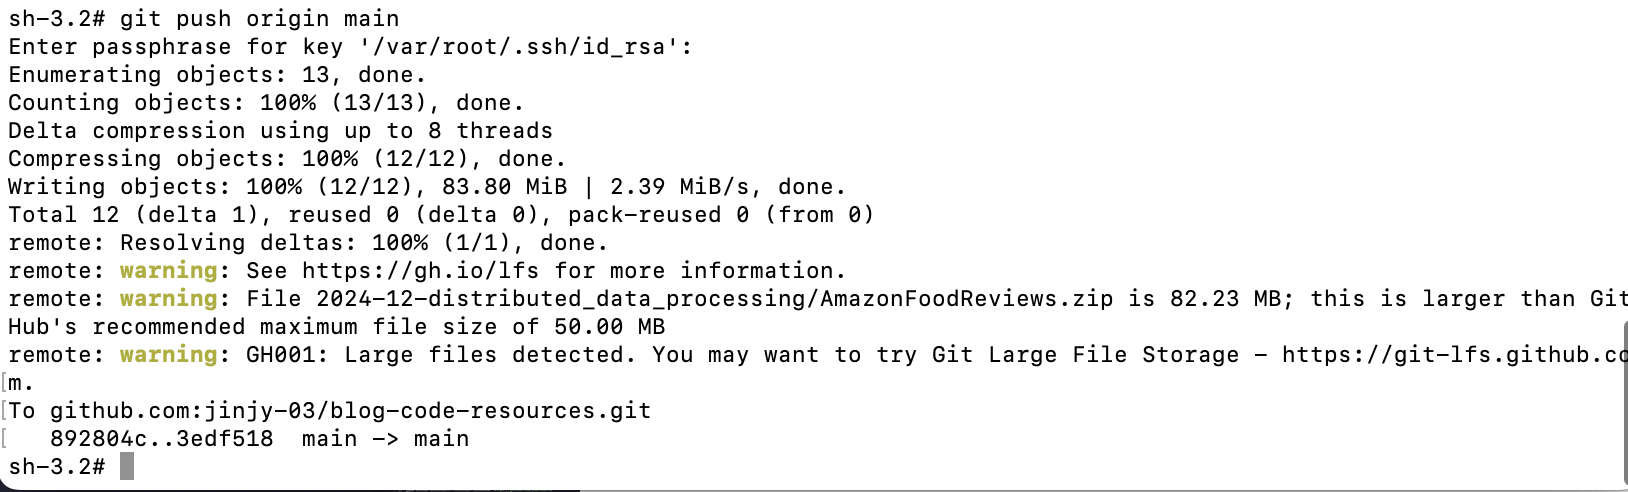The image size is (1628, 492).
Task: Click the 'remote: Resolving deltas' line
Action: point(308,243)
